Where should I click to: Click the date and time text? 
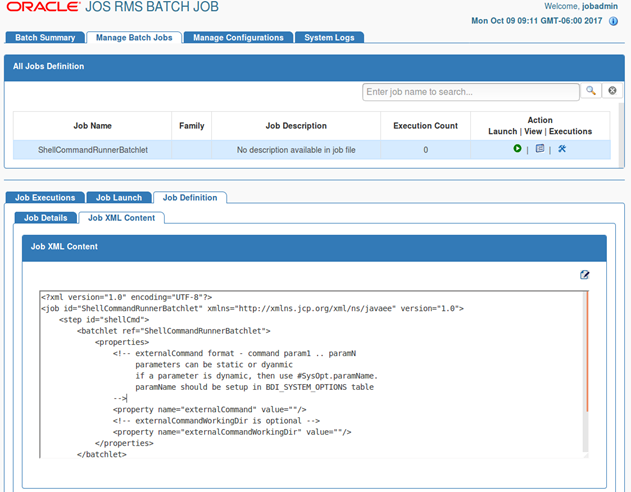tap(536, 21)
